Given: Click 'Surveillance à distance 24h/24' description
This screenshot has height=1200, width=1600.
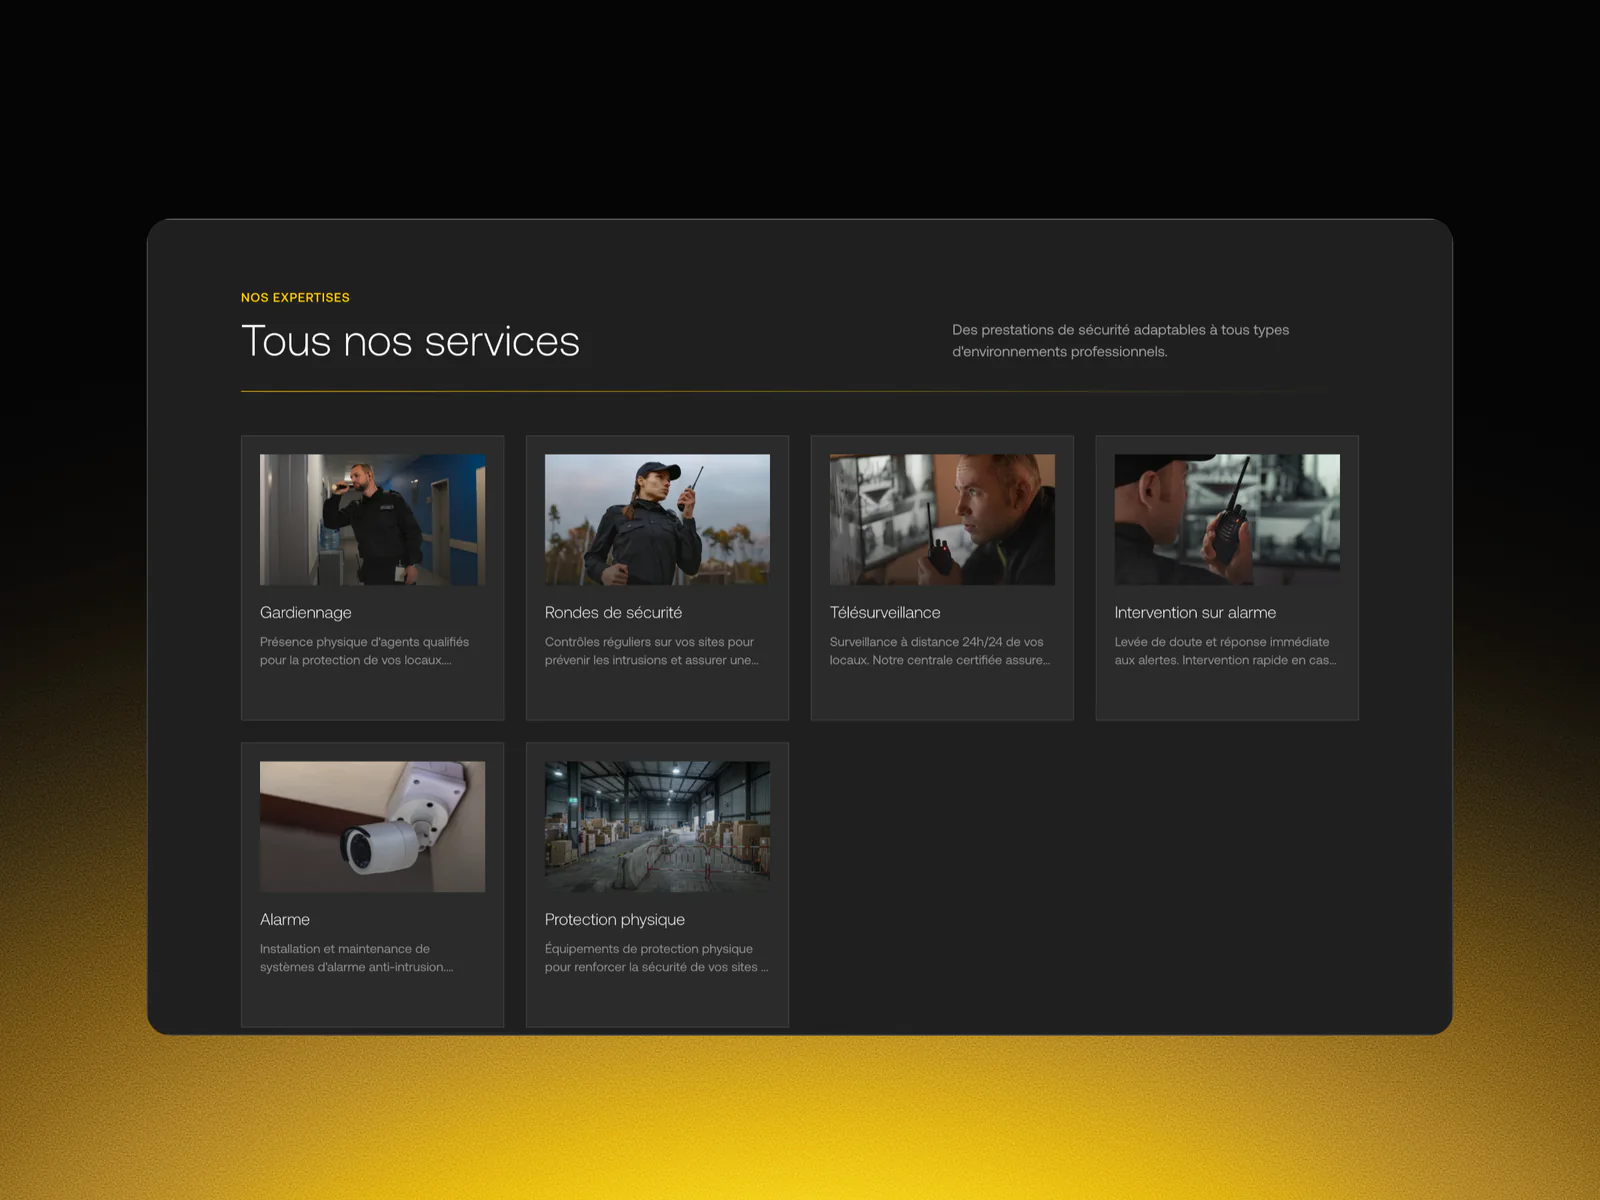Looking at the screenshot, I should click(x=940, y=651).
